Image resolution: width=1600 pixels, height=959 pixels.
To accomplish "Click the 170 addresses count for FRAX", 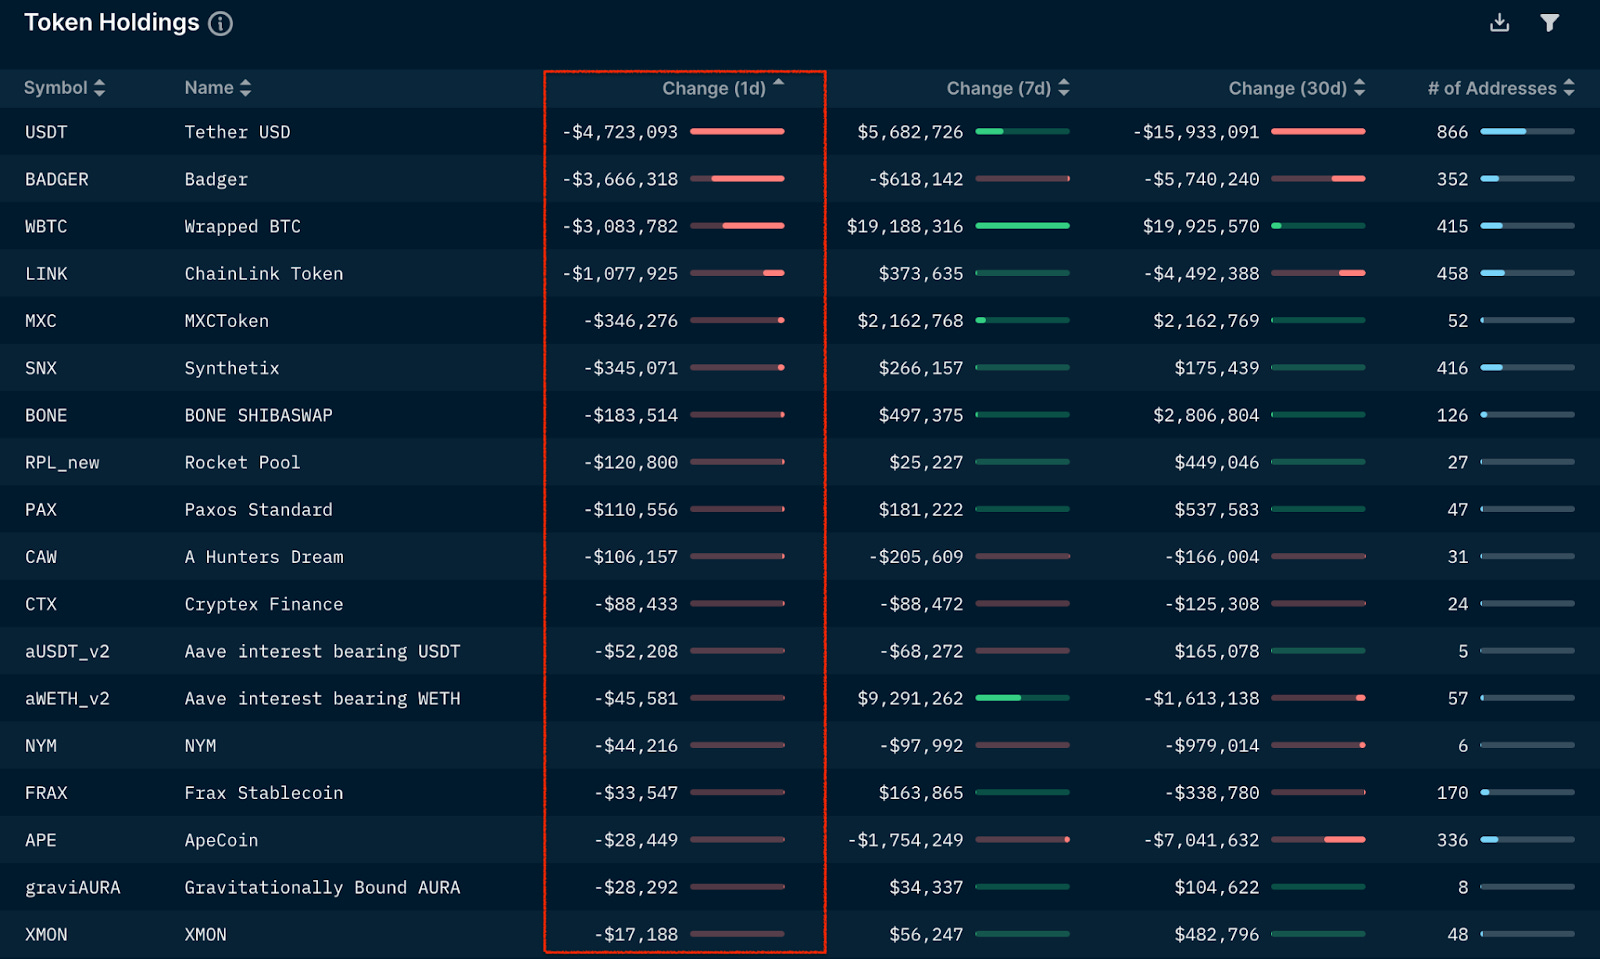I will pyautogui.click(x=1452, y=793).
